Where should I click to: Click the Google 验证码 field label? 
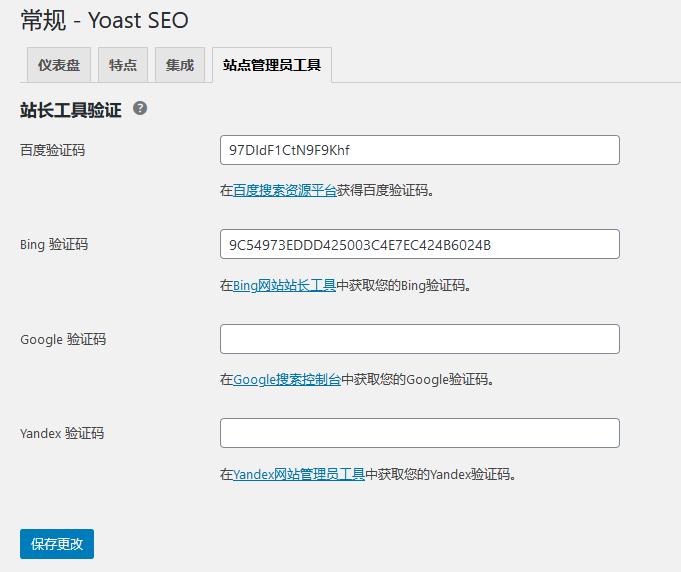point(63,339)
